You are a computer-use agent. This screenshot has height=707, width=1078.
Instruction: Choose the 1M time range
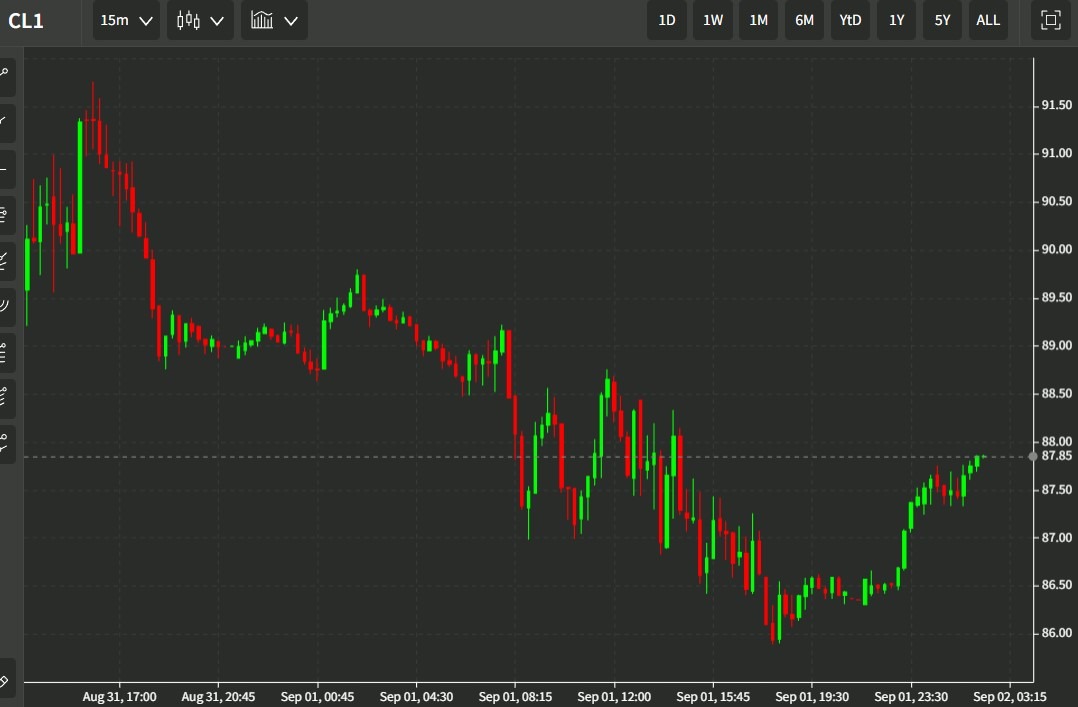click(758, 20)
